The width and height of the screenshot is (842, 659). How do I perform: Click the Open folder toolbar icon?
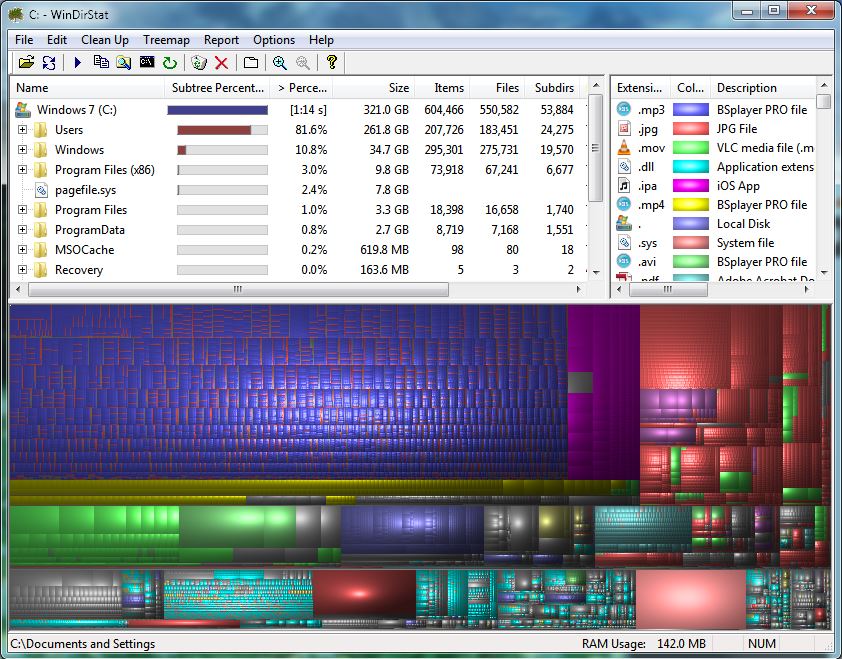(x=26, y=63)
